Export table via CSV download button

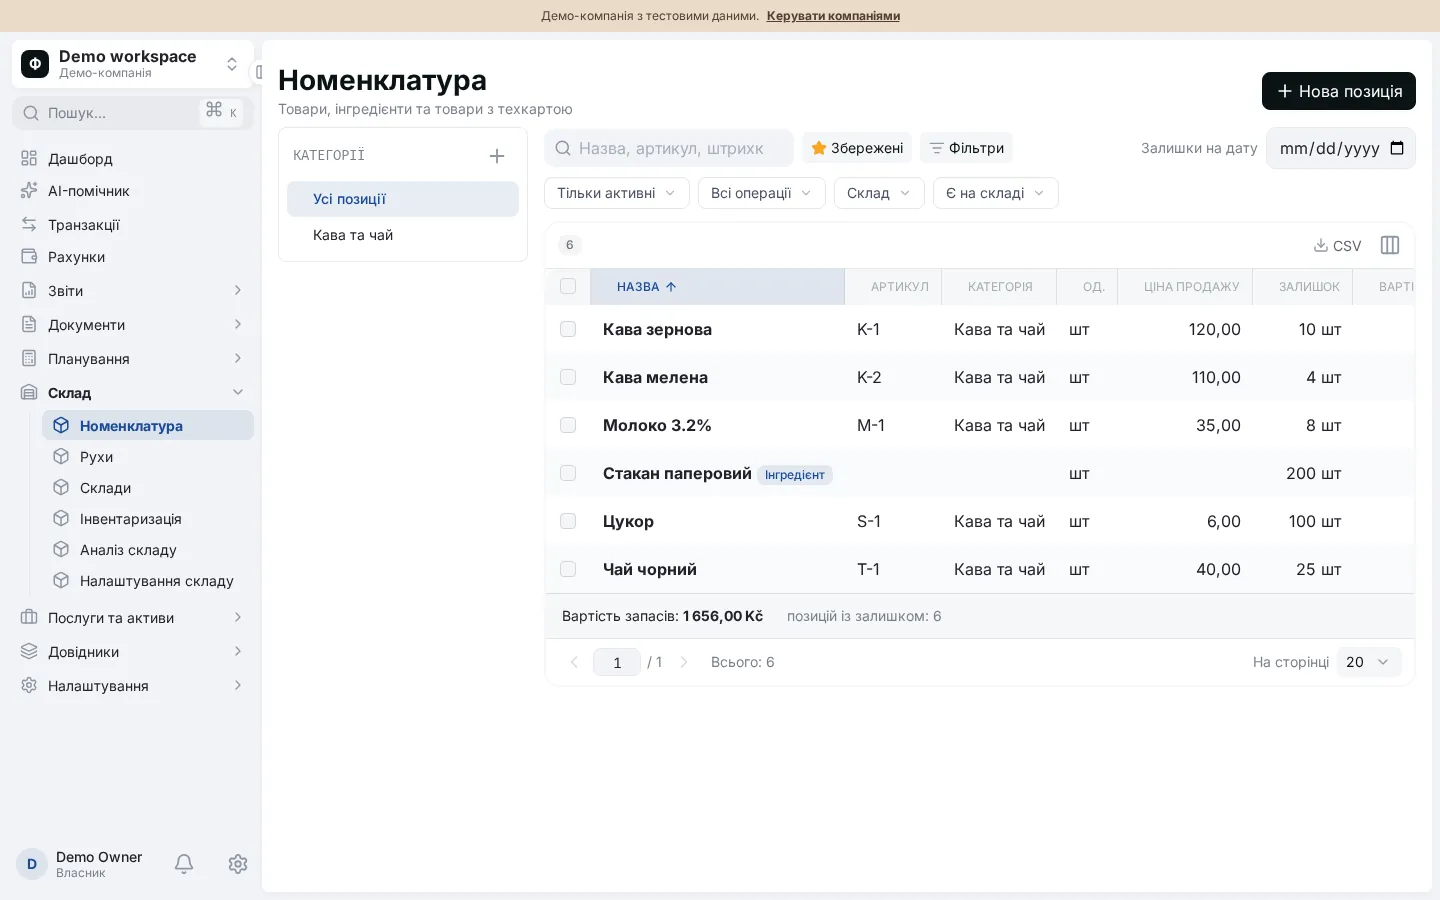(x=1337, y=246)
